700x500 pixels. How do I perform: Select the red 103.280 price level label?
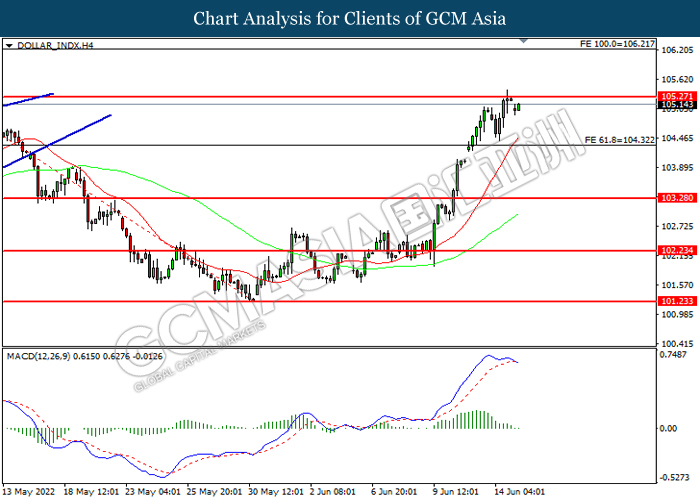pos(677,198)
